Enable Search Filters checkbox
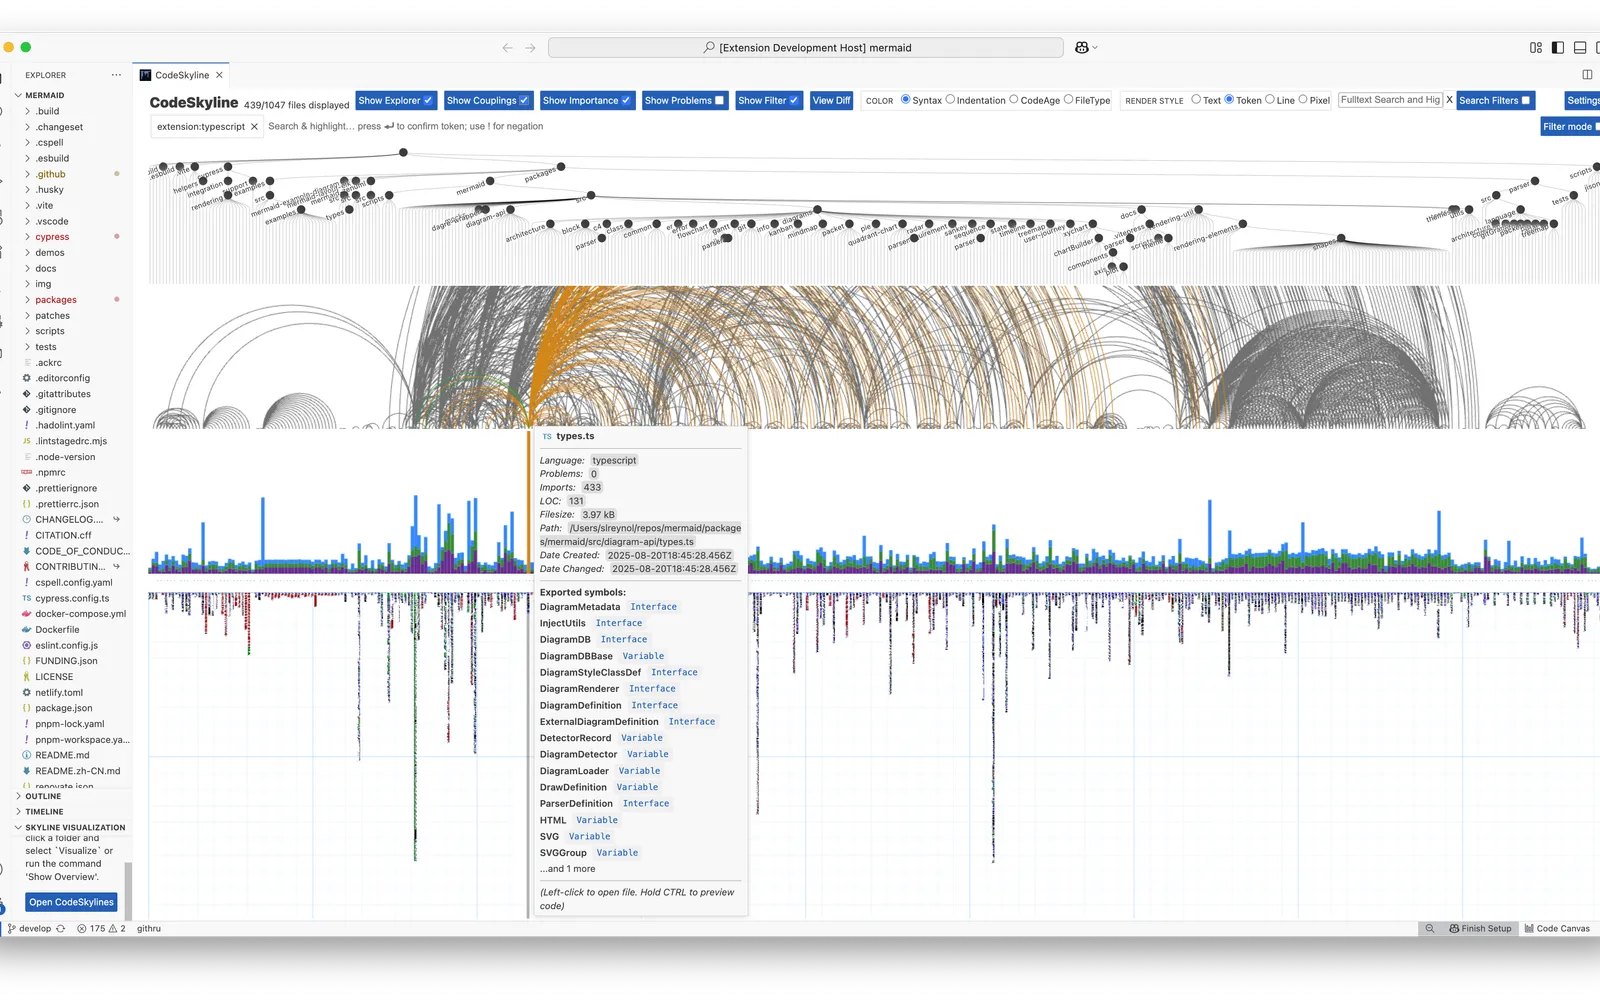 point(1526,100)
